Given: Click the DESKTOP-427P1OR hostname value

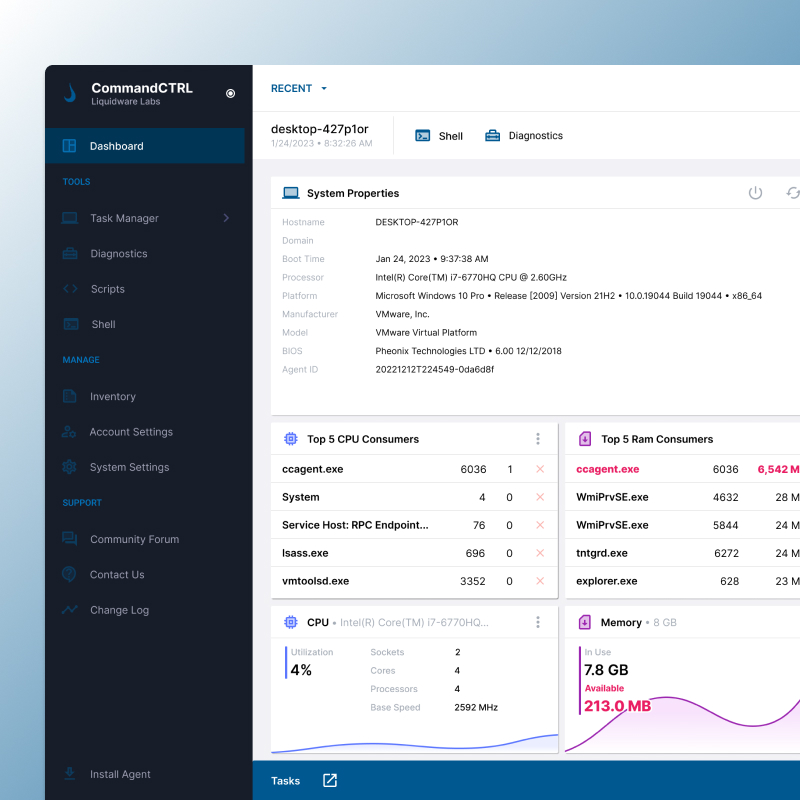Looking at the screenshot, I should point(417,222).
